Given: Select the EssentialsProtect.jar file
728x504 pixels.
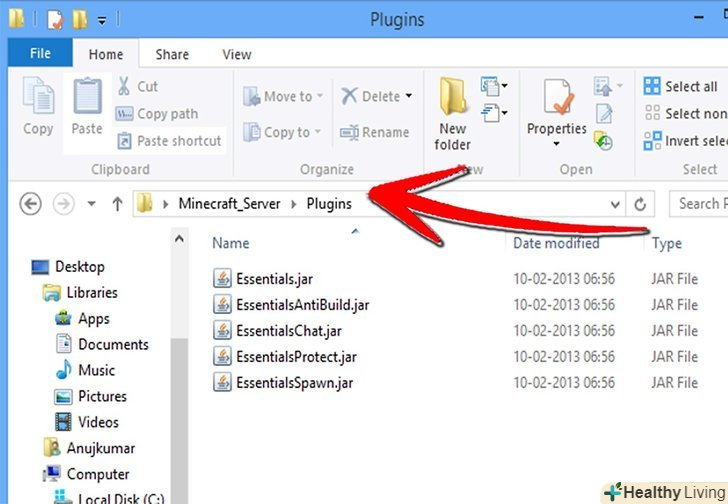Looking at the screenshot, I should [285, 357].
